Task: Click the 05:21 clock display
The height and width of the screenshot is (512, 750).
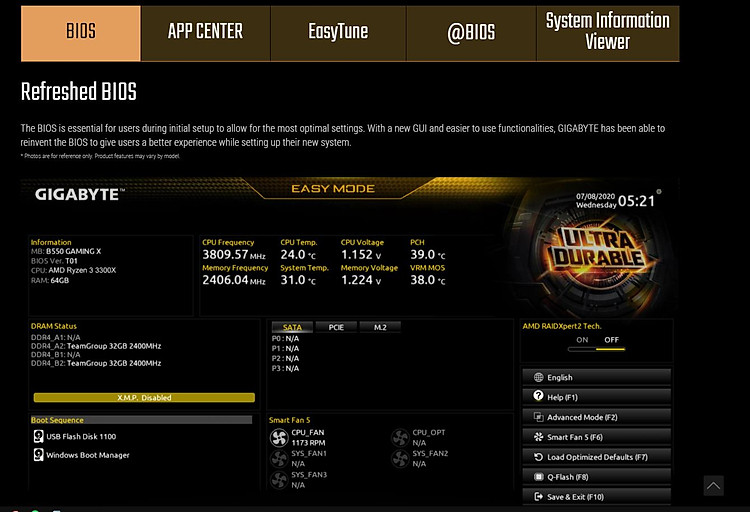Action: 636,201
